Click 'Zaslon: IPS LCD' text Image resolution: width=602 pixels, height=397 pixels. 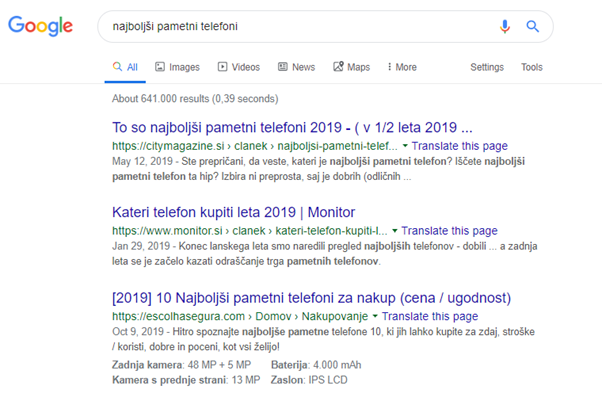tap(309, 380)
